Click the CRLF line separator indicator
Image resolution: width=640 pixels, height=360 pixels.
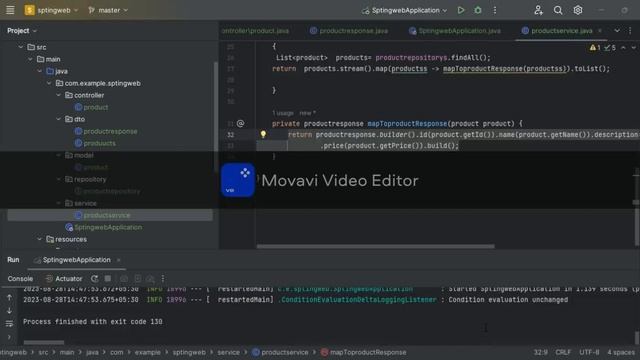(x=563, y=352)
